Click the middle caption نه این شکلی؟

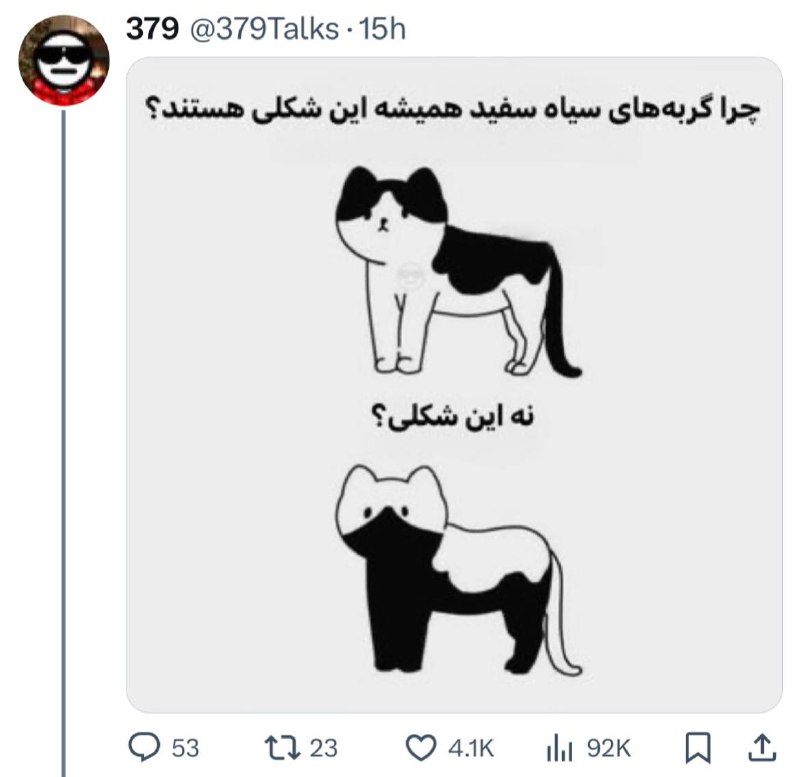click(x=452, y=416)
